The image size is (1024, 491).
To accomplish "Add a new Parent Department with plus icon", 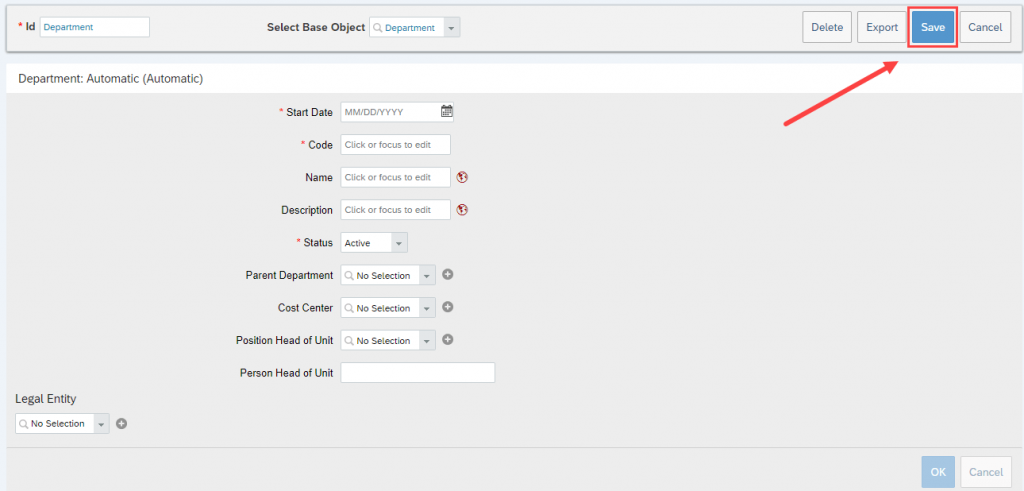I will pyautogui.click(x=447, y=275).
